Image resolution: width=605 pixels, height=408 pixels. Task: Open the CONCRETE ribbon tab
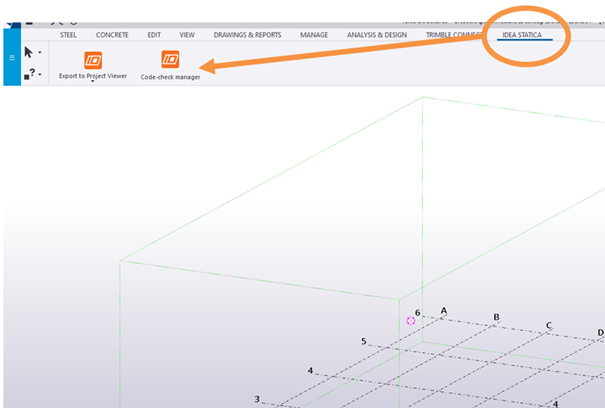tap(112, 34)
